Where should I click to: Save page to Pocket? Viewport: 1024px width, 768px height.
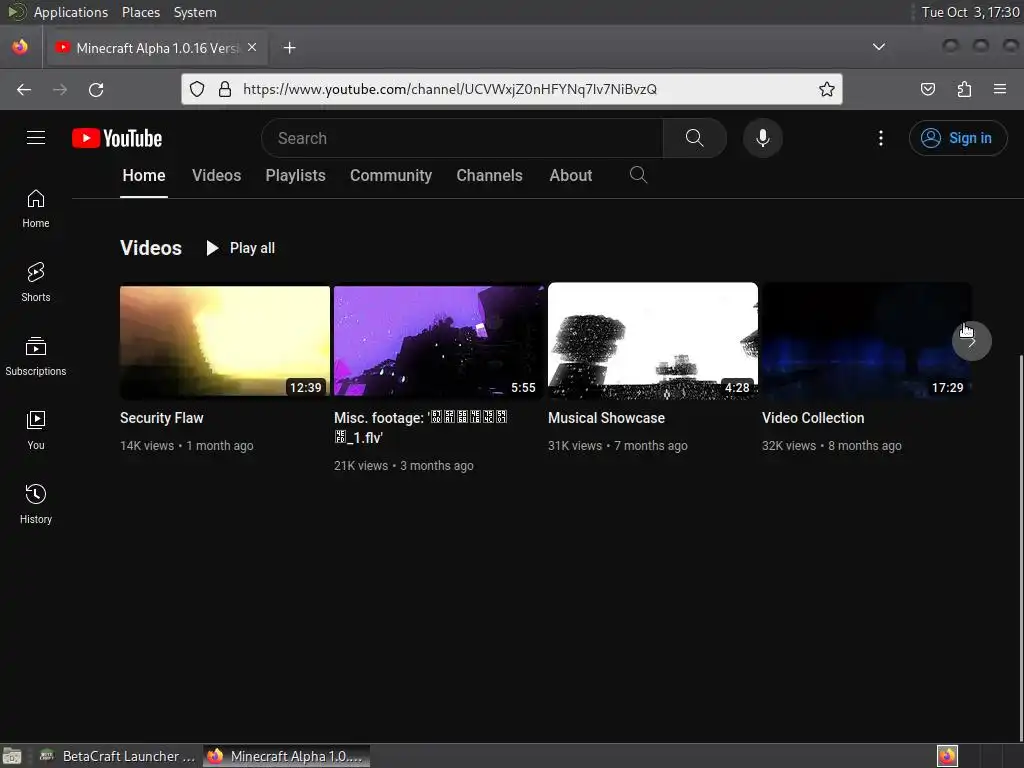(x=927, y=89)
